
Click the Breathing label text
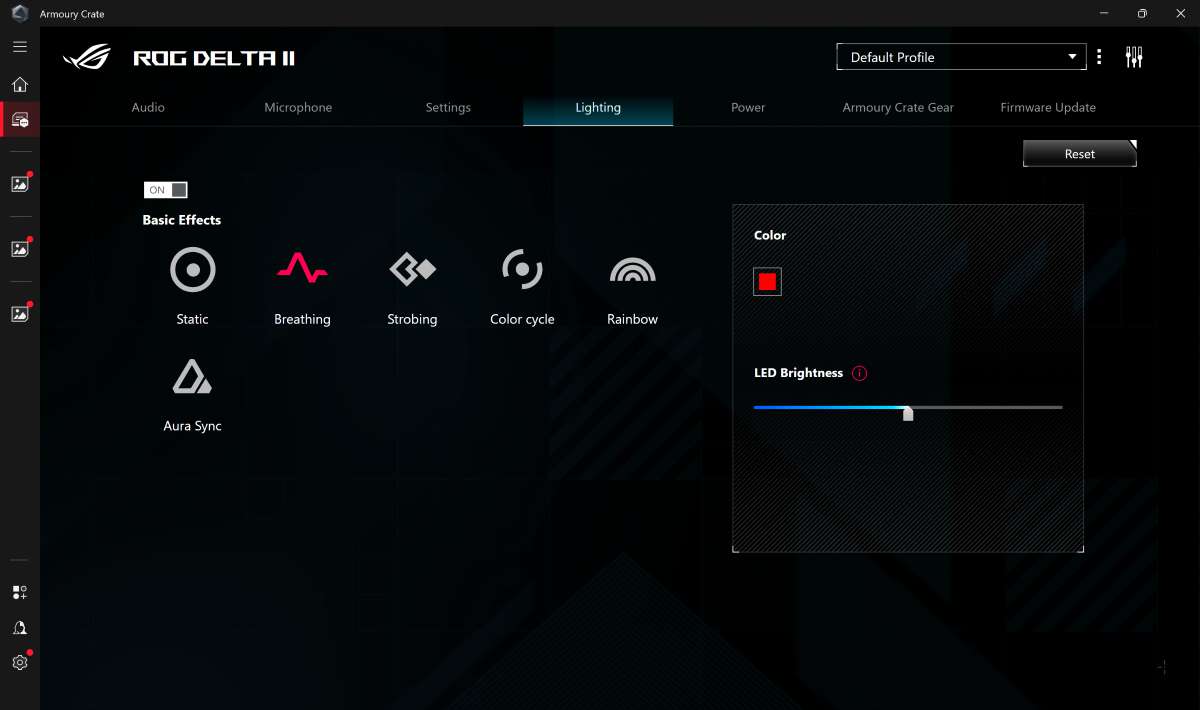302,319
